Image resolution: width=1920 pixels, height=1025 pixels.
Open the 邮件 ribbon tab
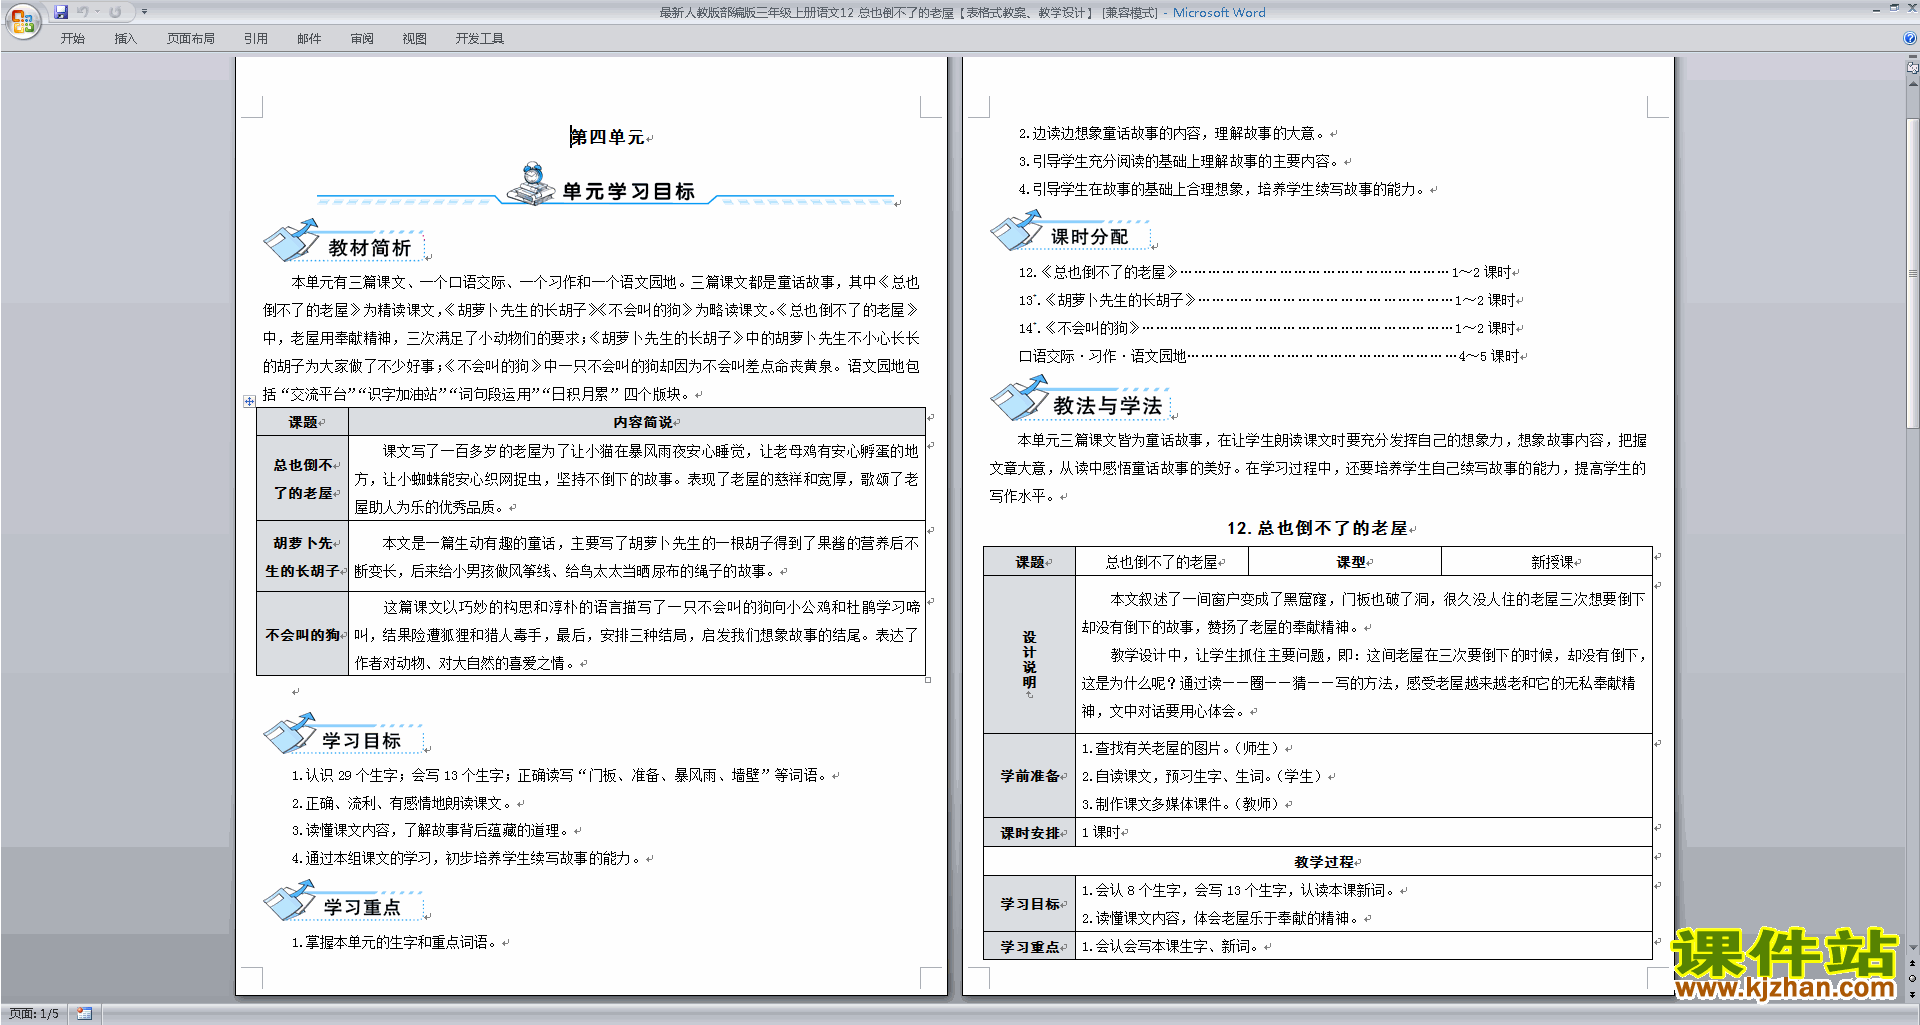[309, 38]
